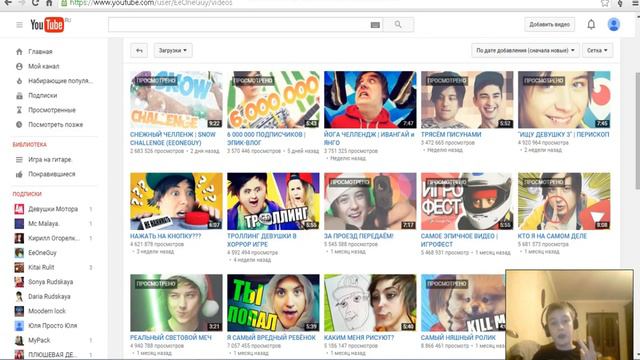This screenshot has height=360, width=640.
Task: Open the ТРЯСЁМ ПИСУНАМИ video title link
Action: tap(451, 134)
